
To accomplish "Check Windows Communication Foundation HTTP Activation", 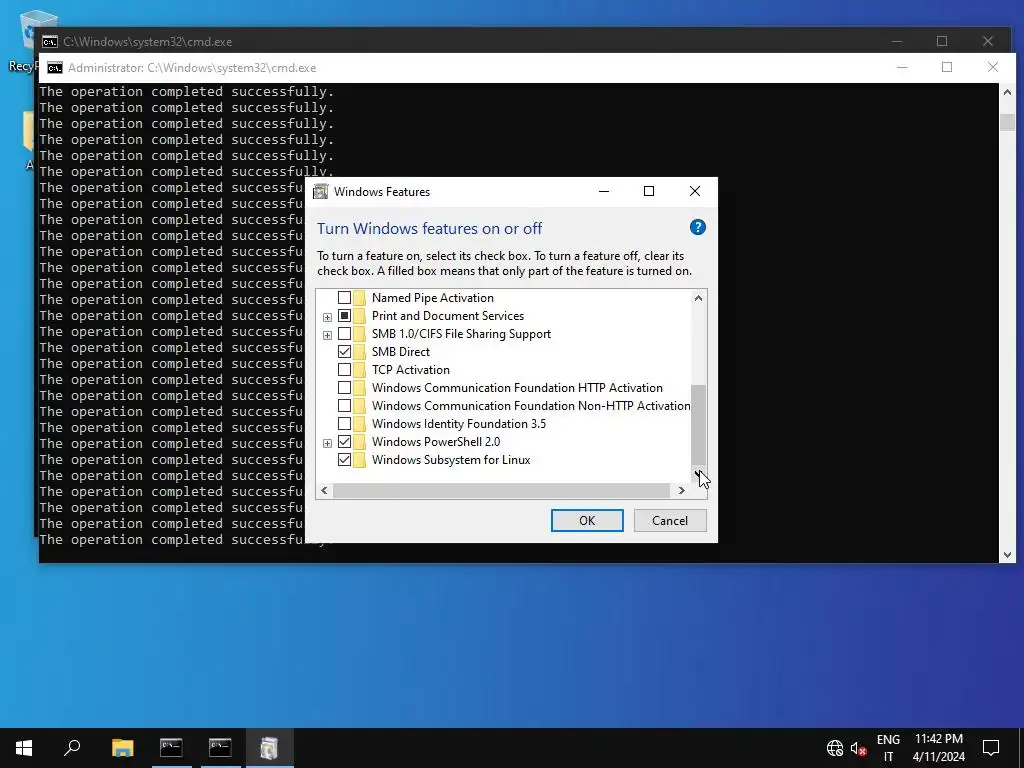I will tap(344, 388).
